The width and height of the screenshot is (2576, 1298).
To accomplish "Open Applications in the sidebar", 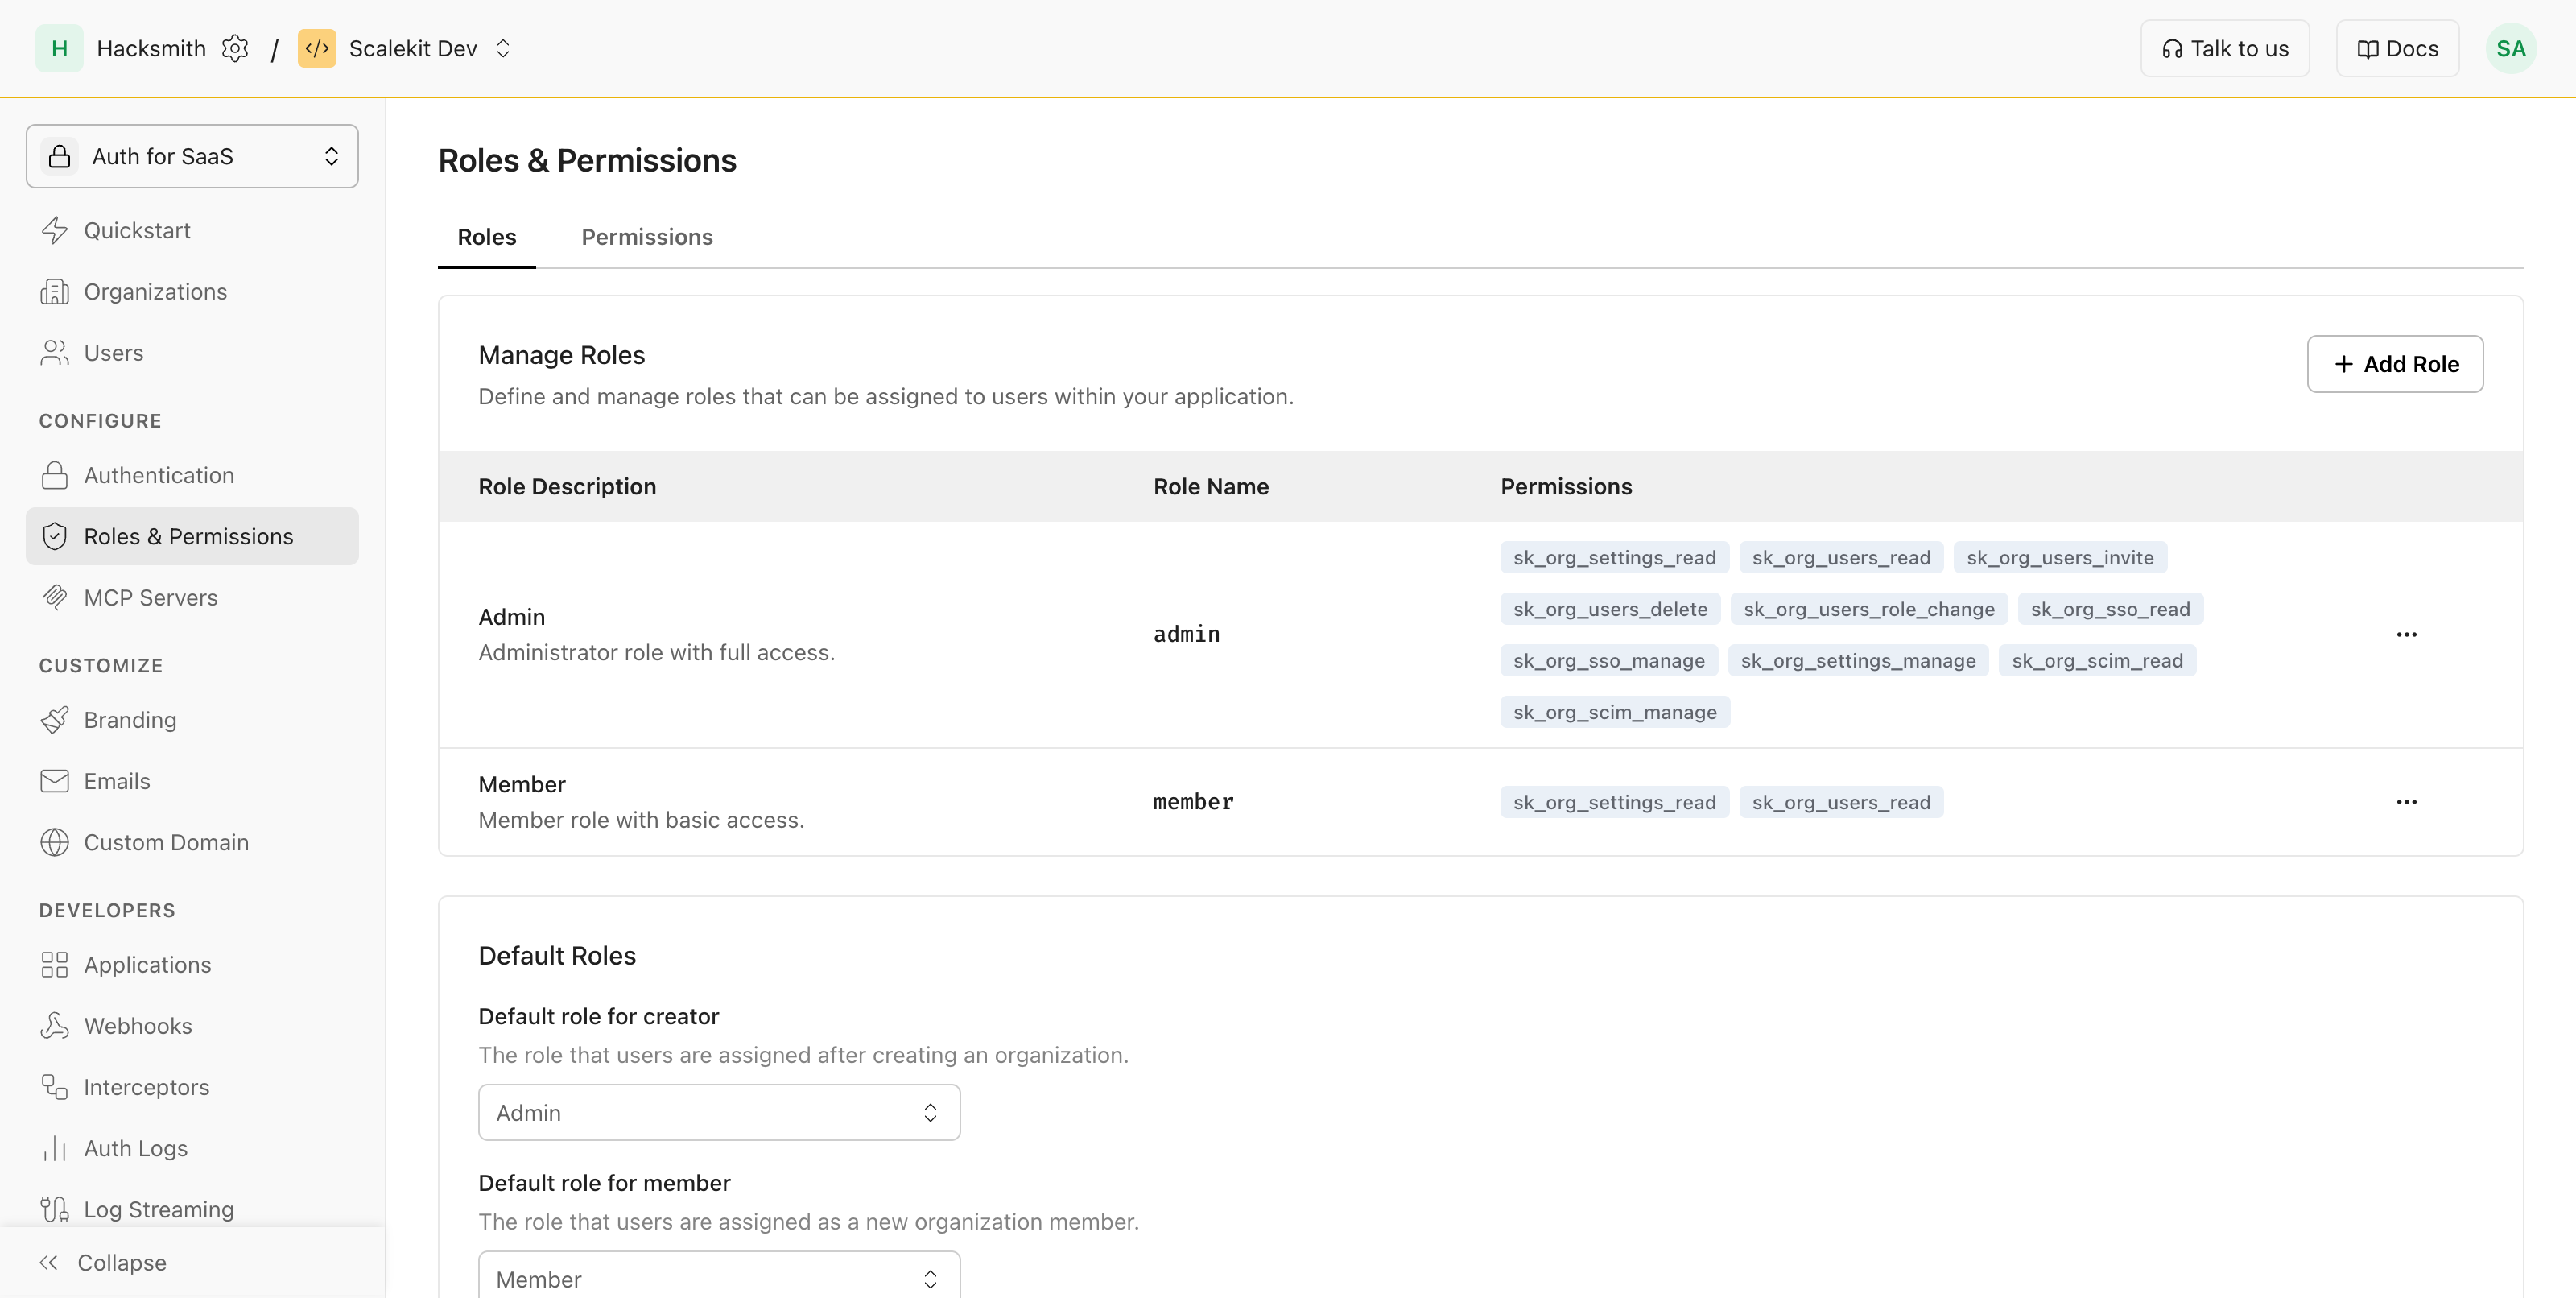I will tap(192, 965).
